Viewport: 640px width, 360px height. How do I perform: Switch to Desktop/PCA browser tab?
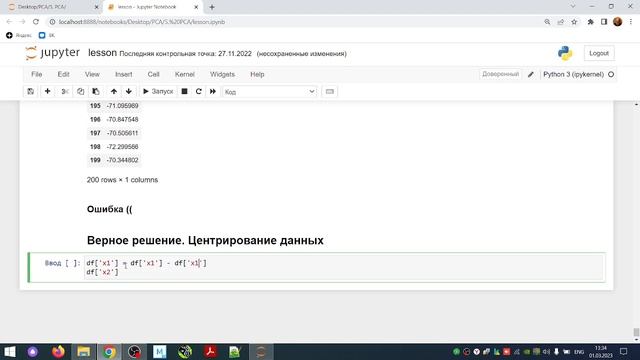click(x=51, y=7)
